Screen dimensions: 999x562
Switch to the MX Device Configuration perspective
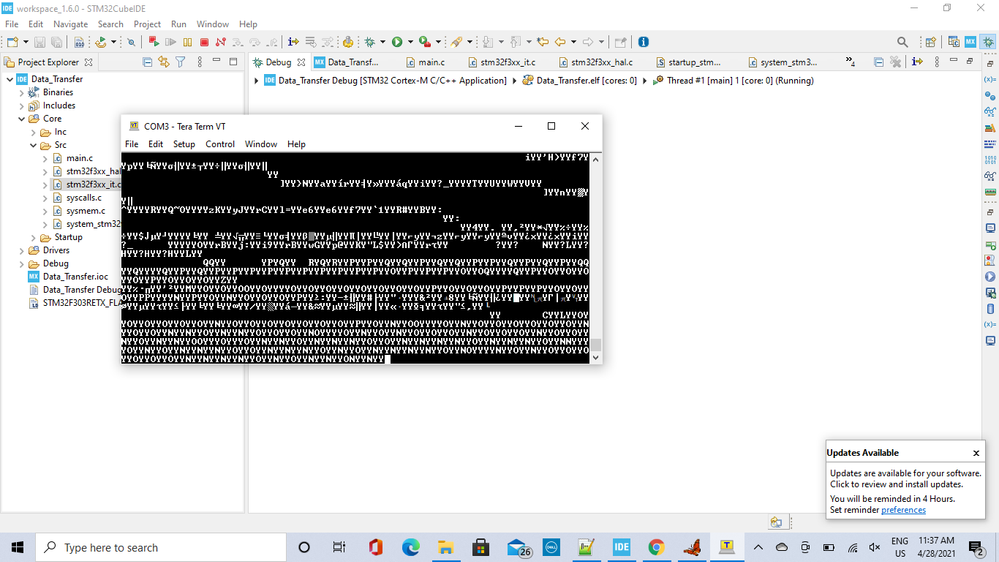(x=970, y=42)
